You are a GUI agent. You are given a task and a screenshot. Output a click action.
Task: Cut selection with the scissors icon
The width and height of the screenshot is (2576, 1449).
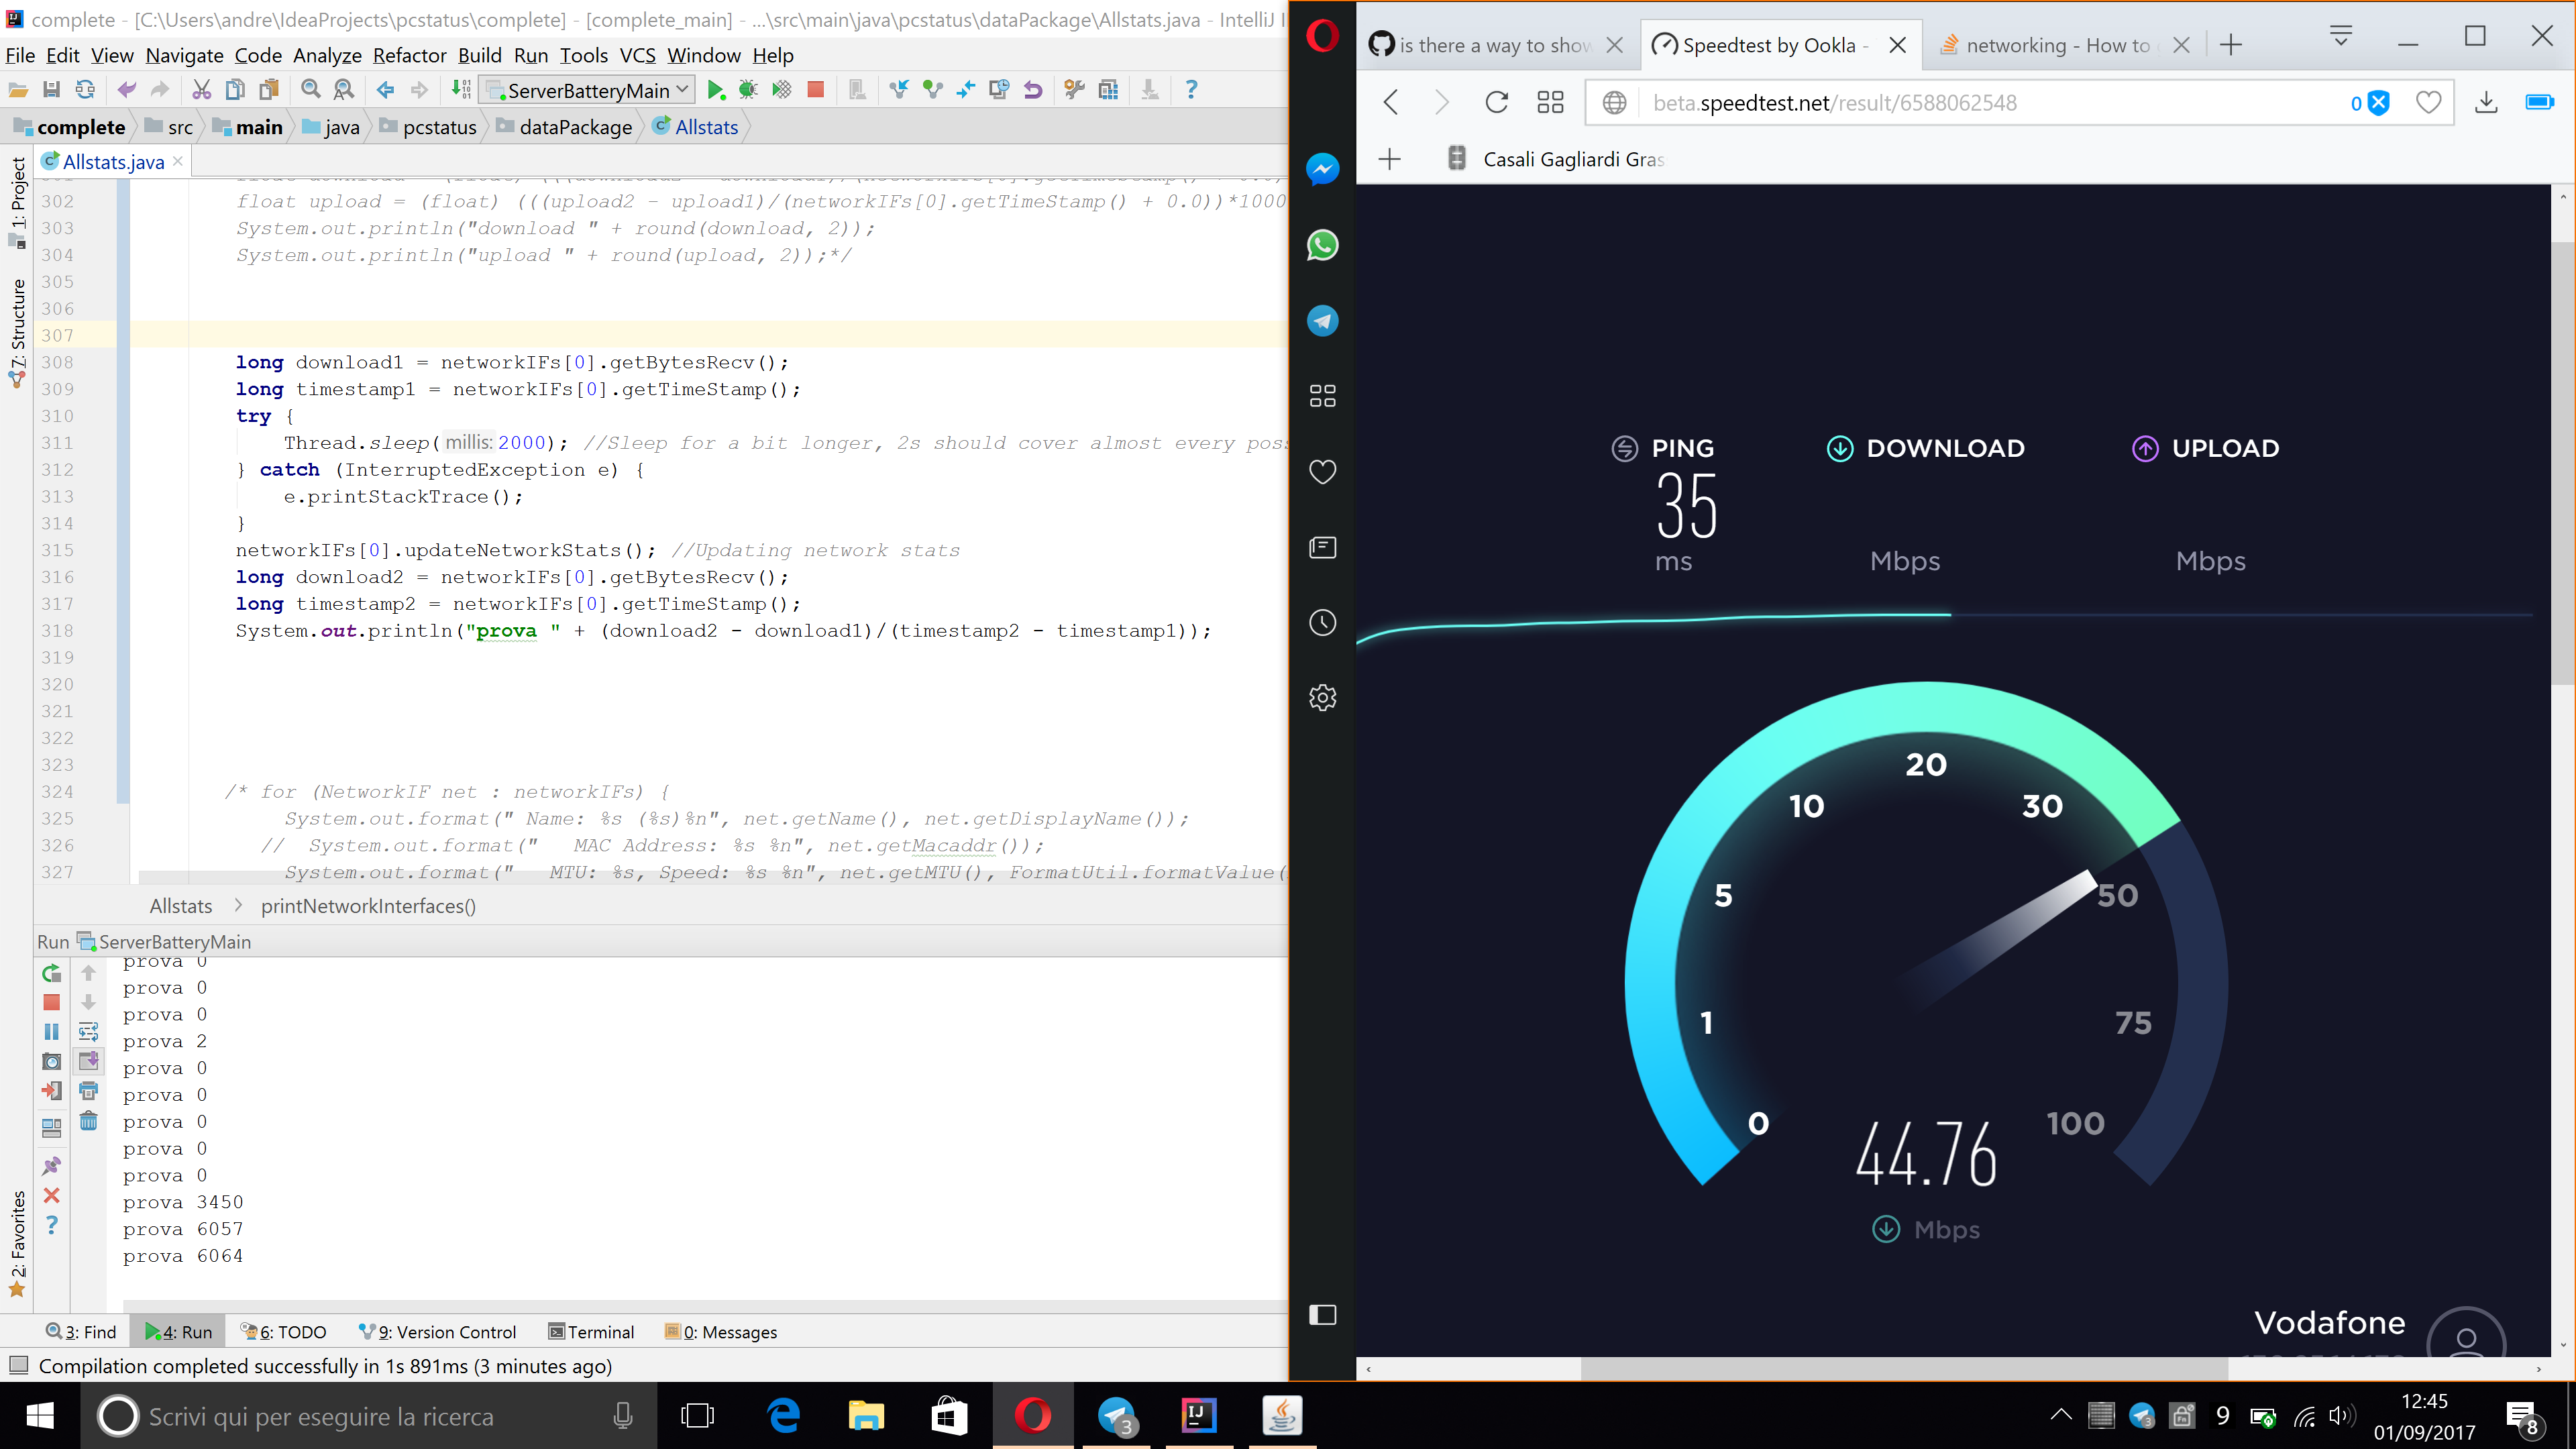pyautogui.click(x=201, y=90)
